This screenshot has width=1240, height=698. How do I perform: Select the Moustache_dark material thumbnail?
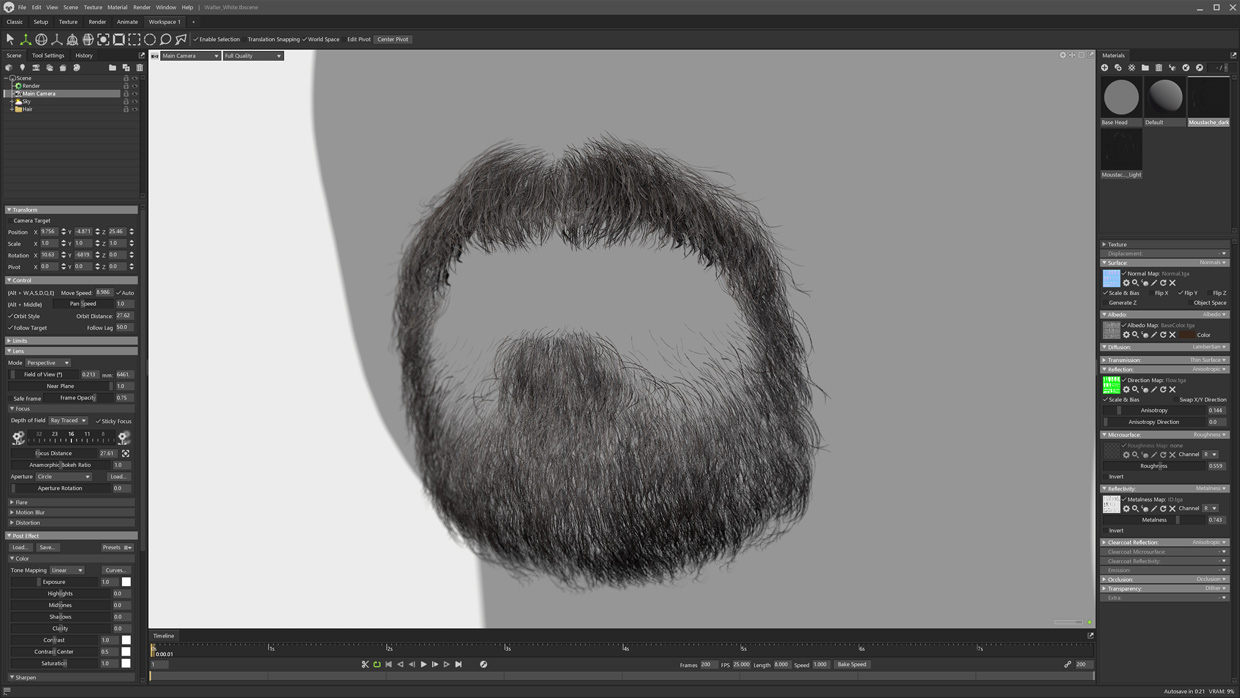[x=1208, y=98]
